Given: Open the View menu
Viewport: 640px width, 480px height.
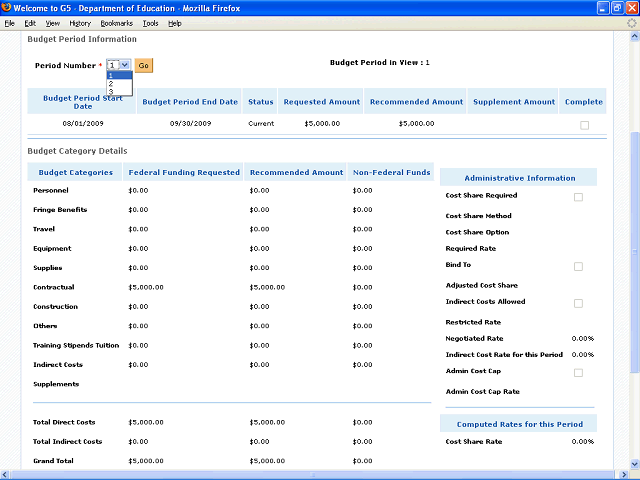Looking at the screenshot, I should tap(52, 22).
